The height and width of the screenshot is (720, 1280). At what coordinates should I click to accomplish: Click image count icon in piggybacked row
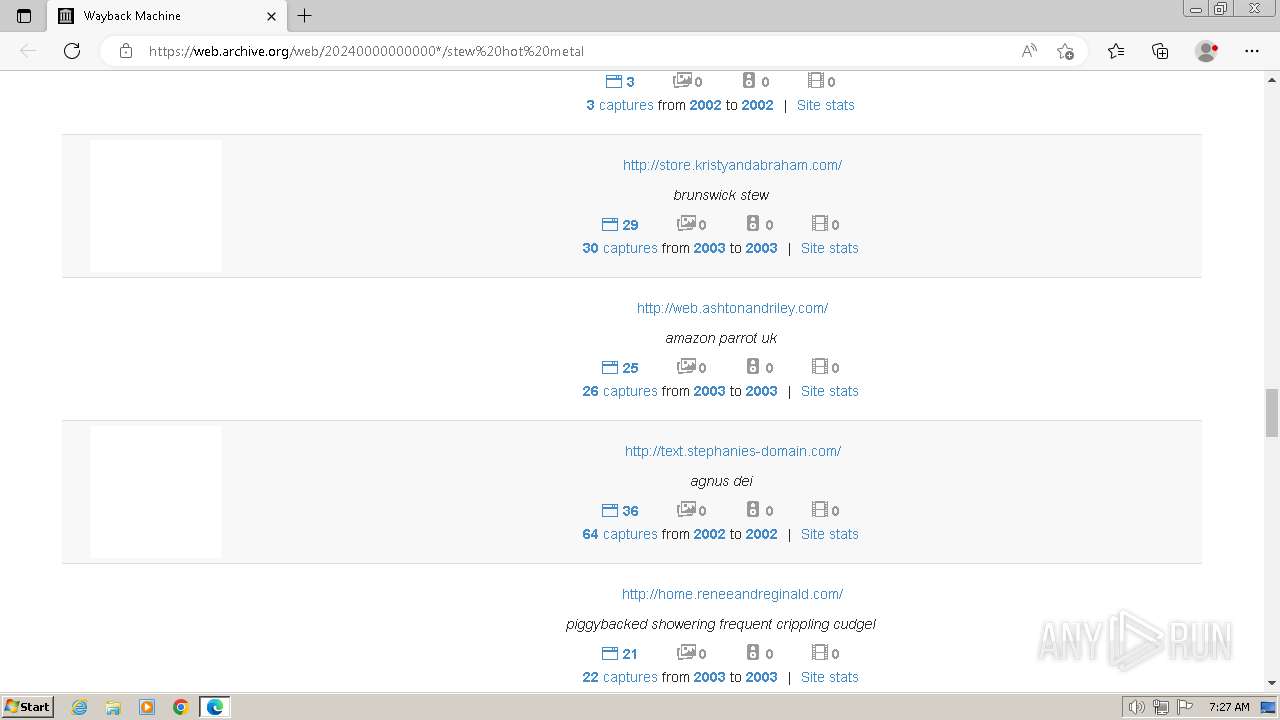point(691,653)
